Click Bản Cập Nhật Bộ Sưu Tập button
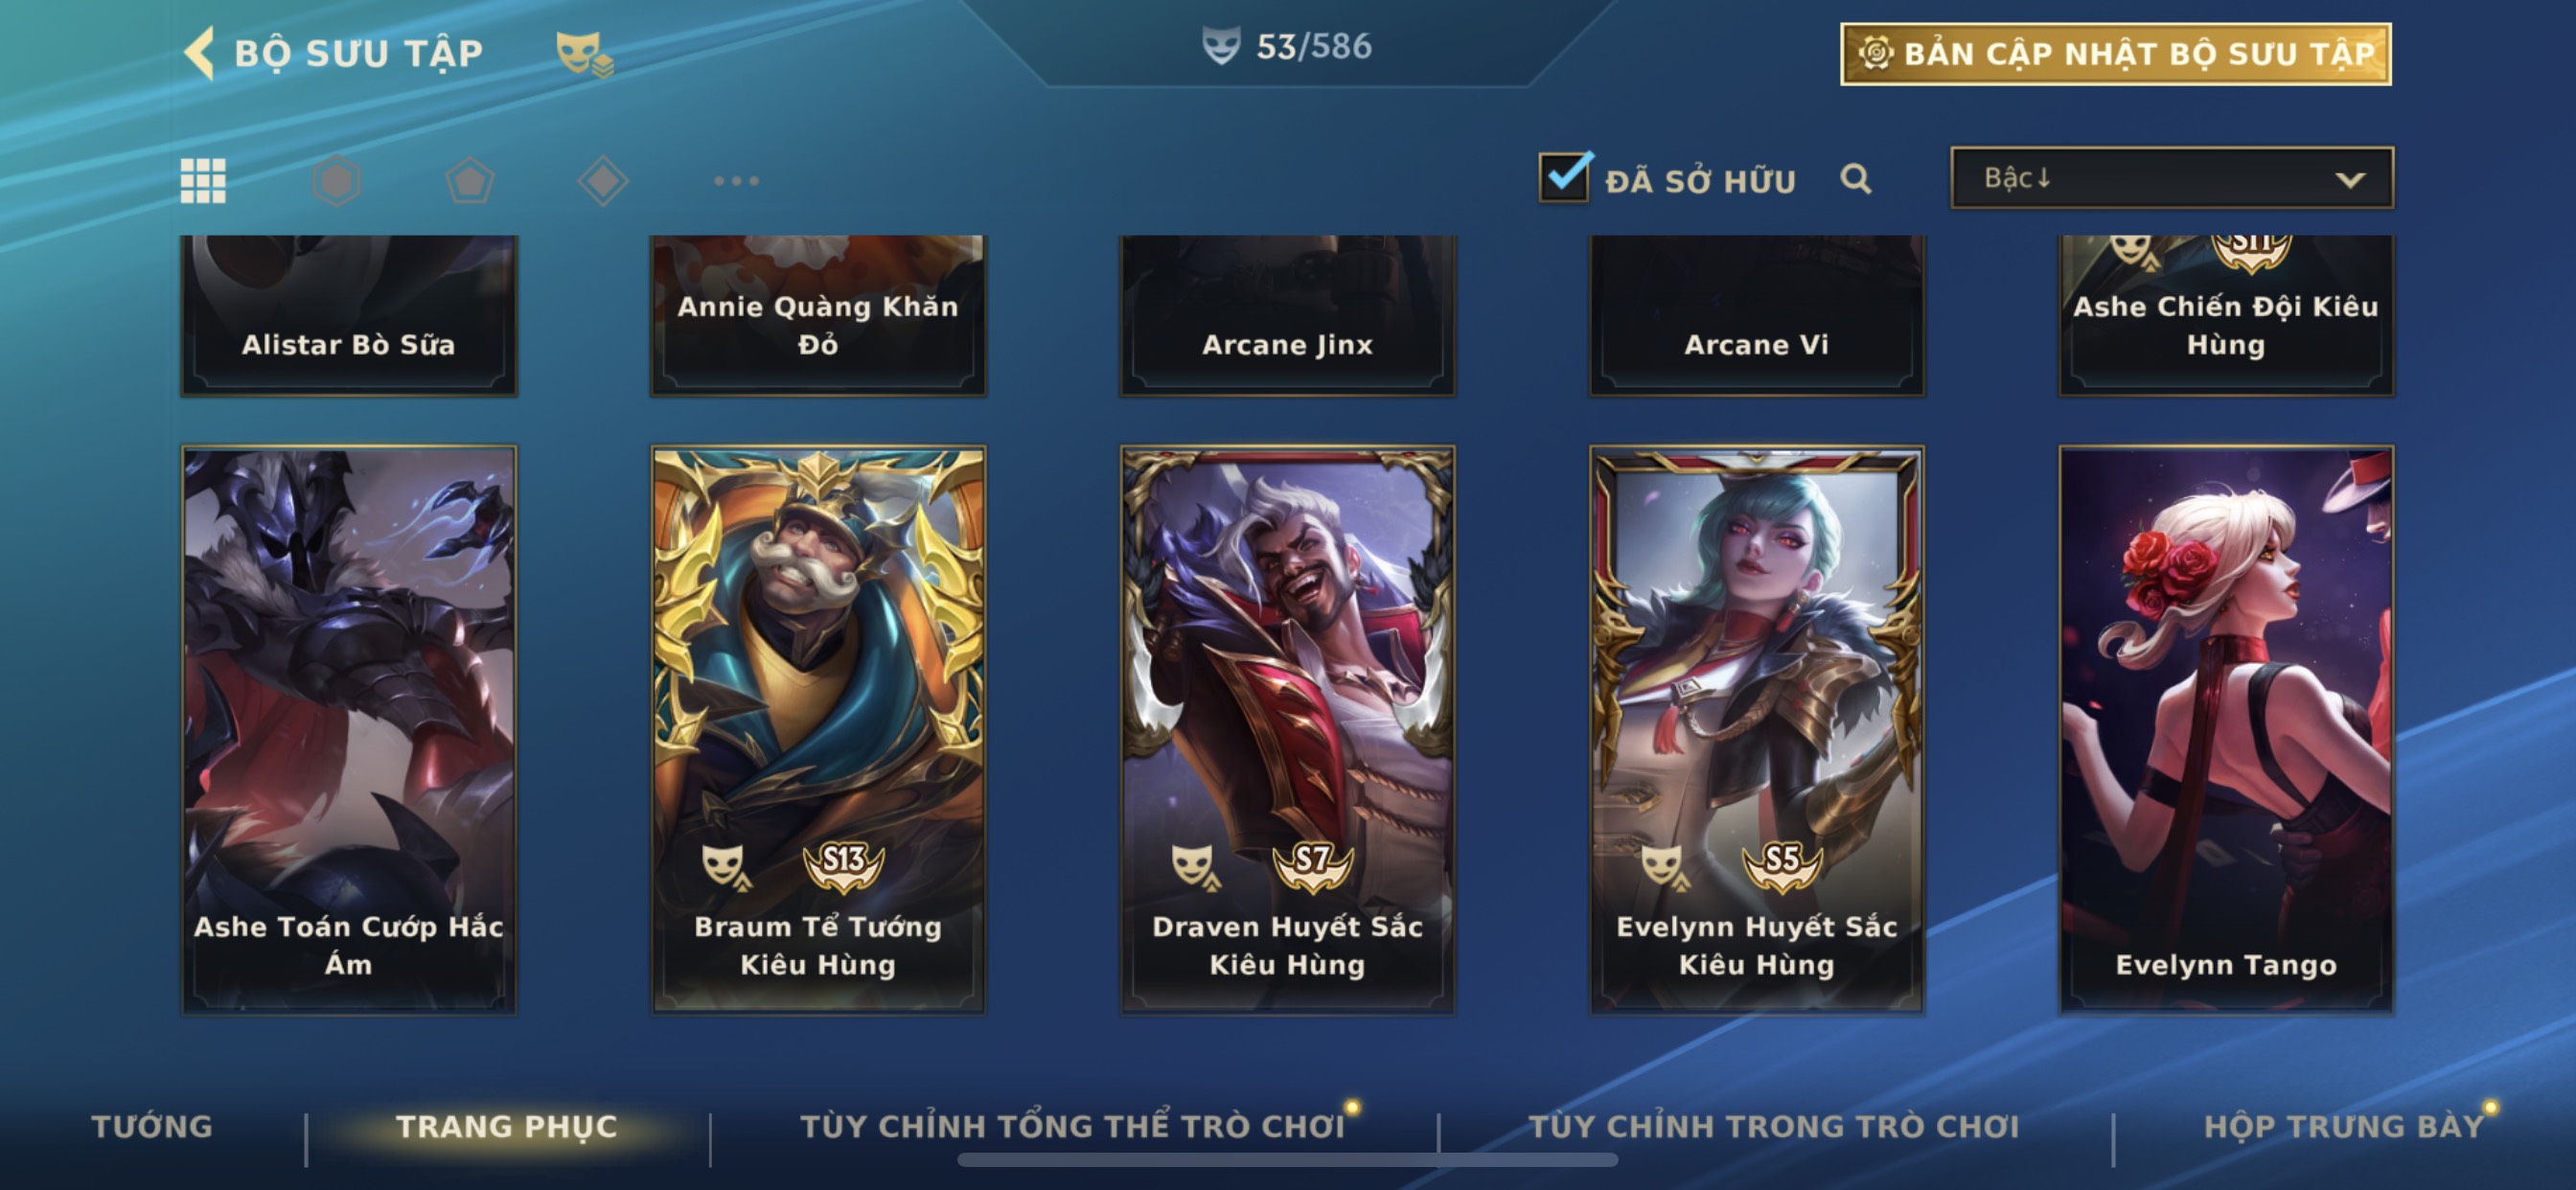Viewport: 2576px width, 1190px height. tap(2115, 54)
